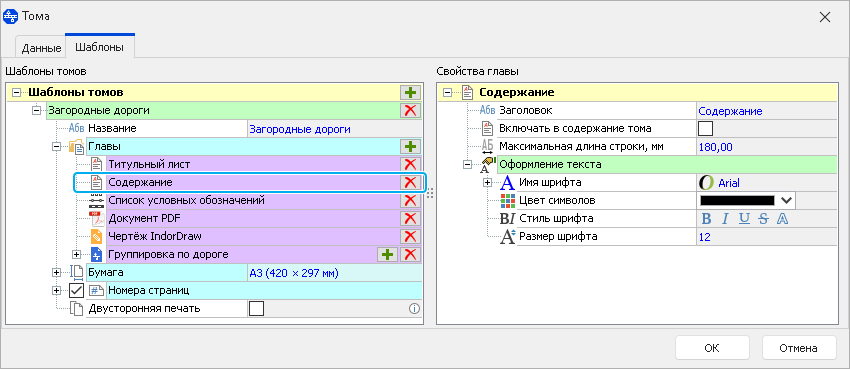Select the Список условных обозначений row
This screenshot has width=850, height=369.
253,200
